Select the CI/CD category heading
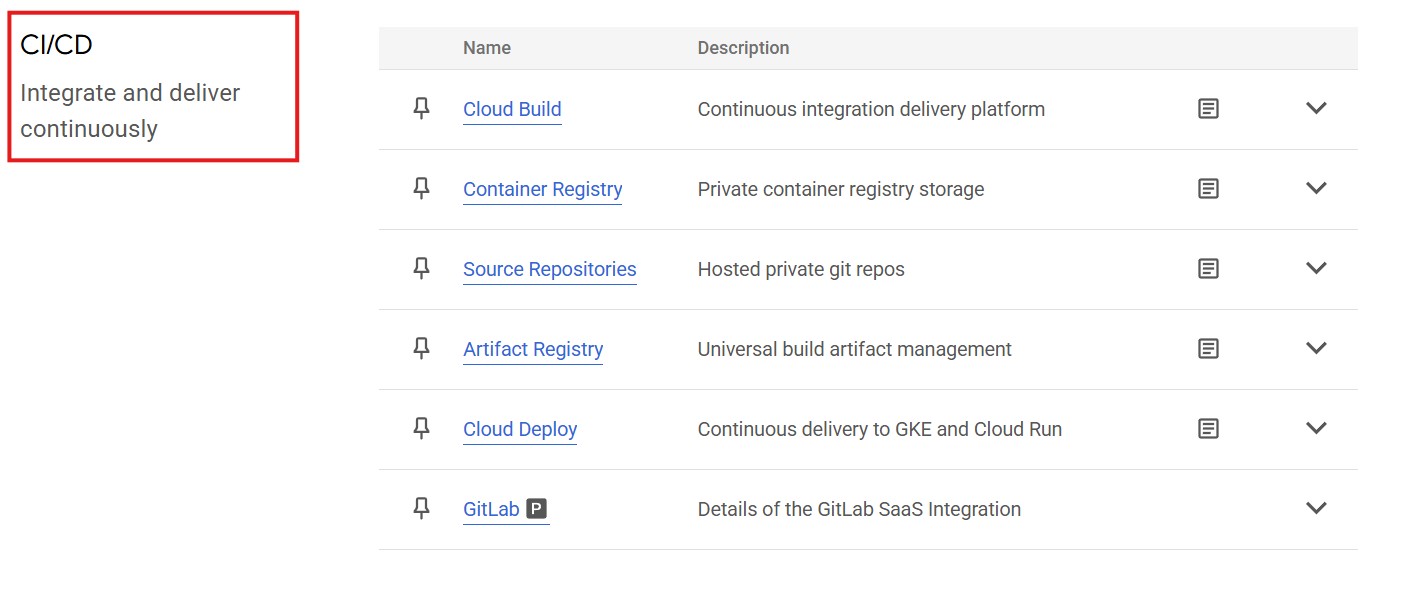 57,45
